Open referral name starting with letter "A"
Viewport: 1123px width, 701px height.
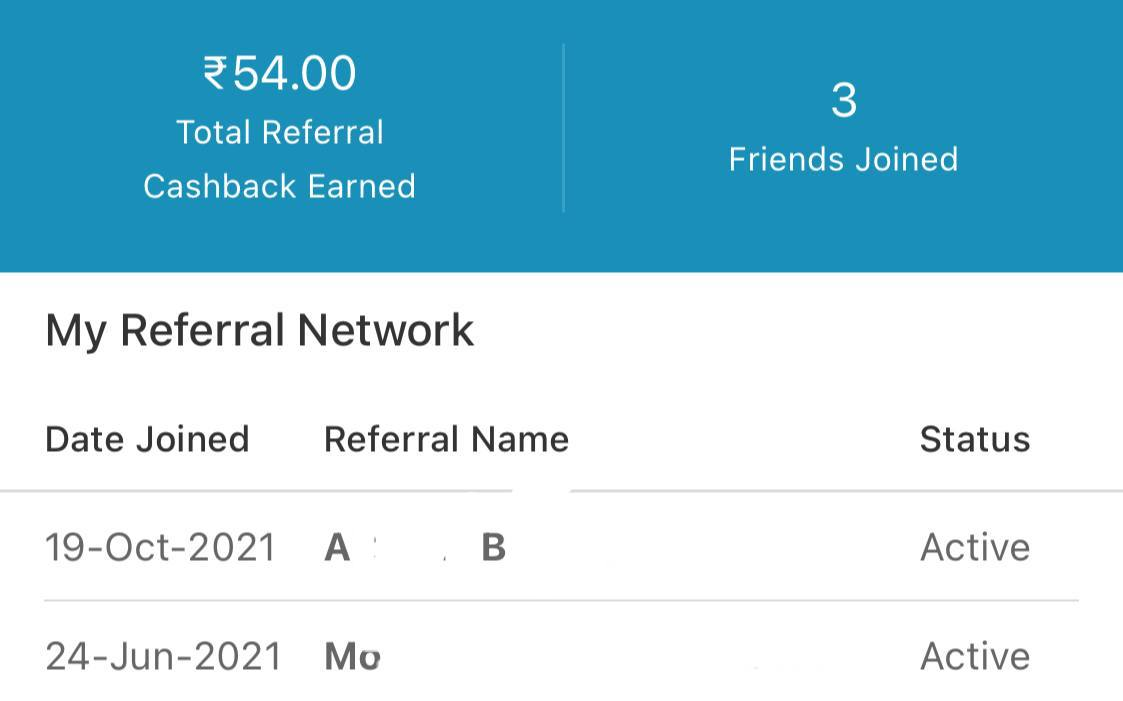click(338, 548)
